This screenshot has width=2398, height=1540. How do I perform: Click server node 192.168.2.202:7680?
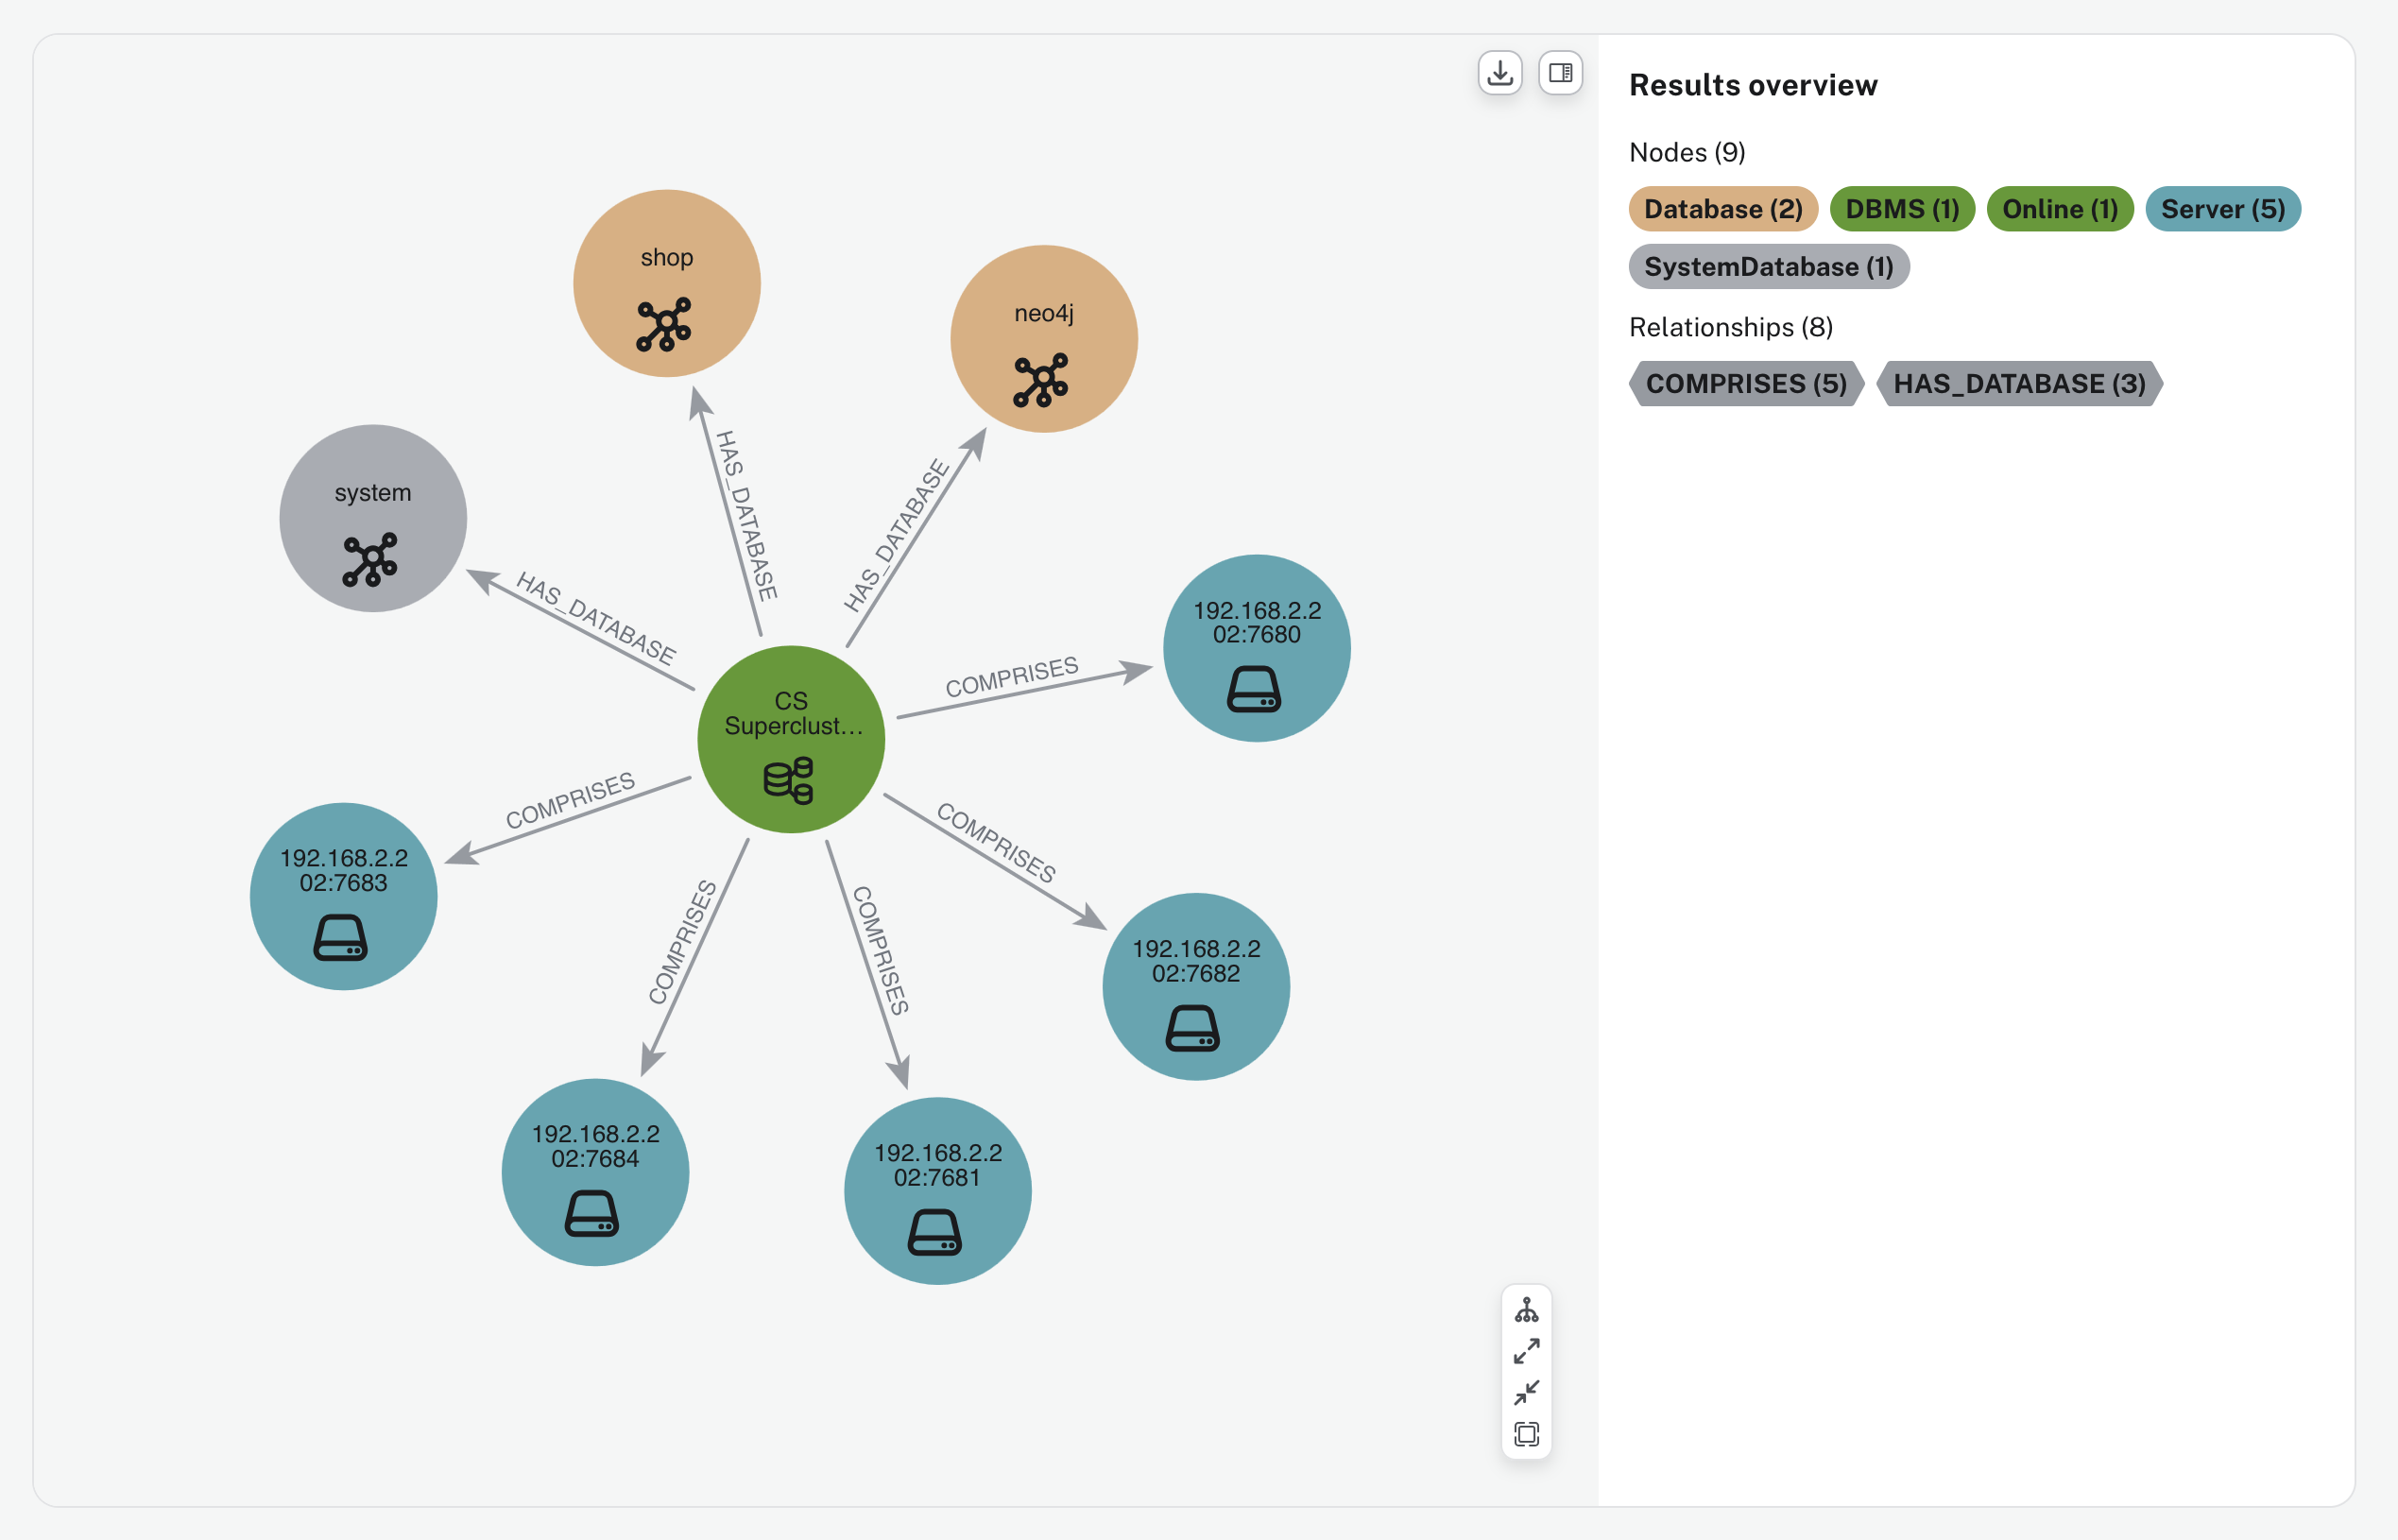pos(1257,648)
